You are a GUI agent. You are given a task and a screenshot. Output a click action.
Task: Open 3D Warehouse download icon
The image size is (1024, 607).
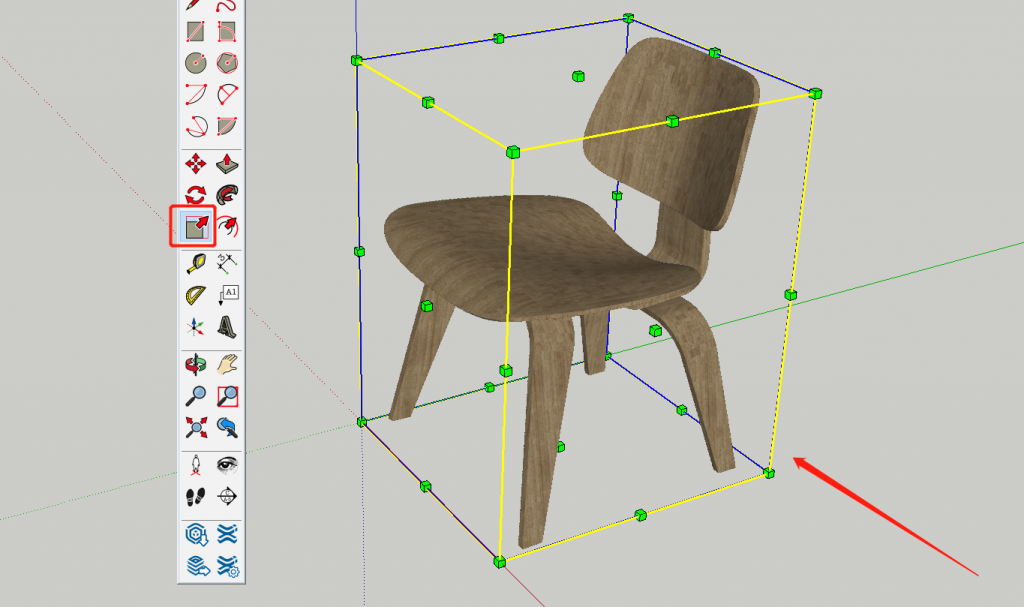pos(195,534)
